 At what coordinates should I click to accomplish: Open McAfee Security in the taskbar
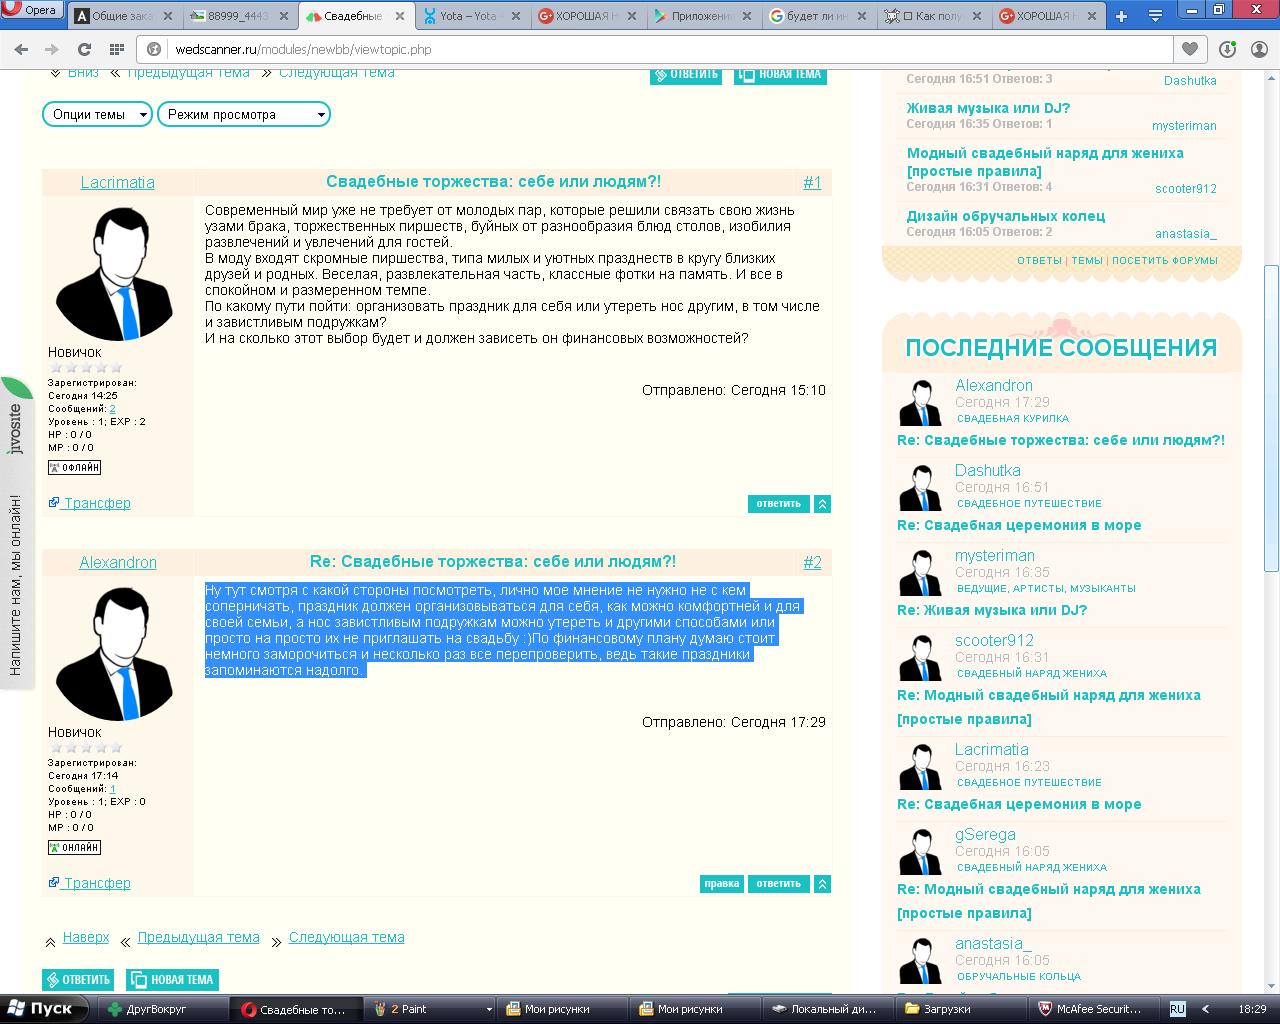[x=1095, y=1009]
